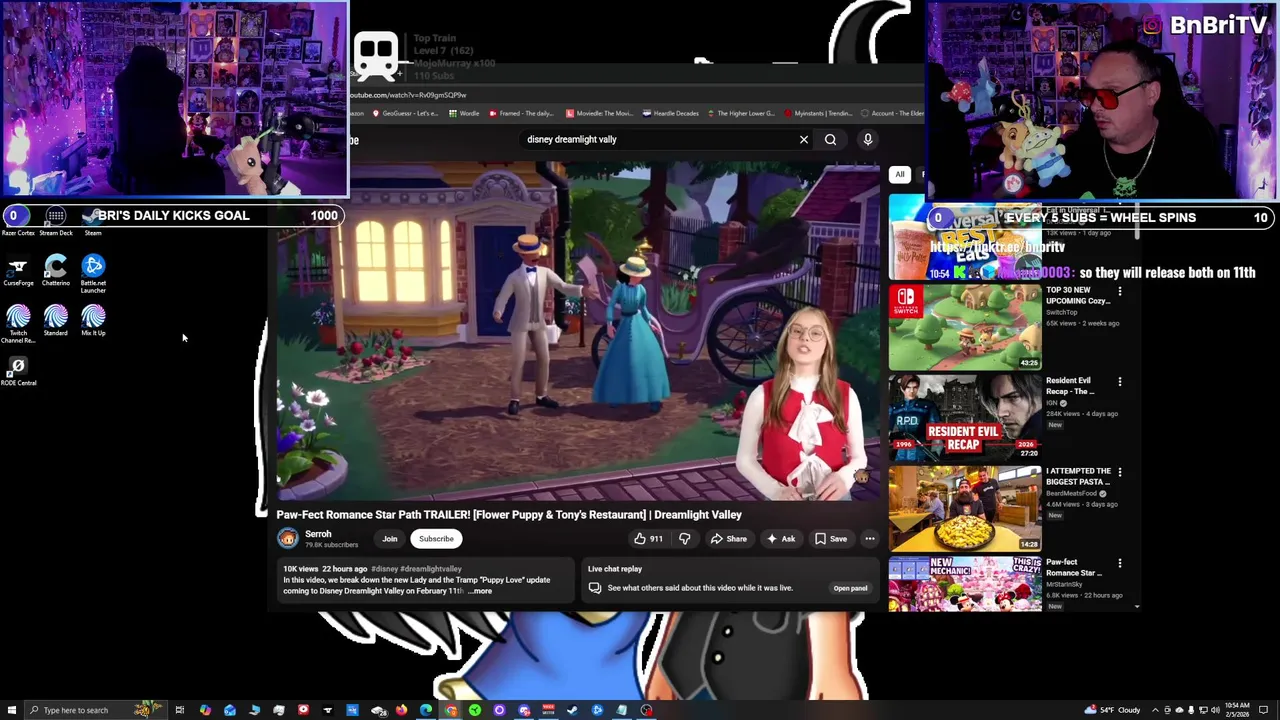1280x720 pixels.
Task: Open the Serroh channel name link
Action: pyautogui.click(x=318, y=534)
